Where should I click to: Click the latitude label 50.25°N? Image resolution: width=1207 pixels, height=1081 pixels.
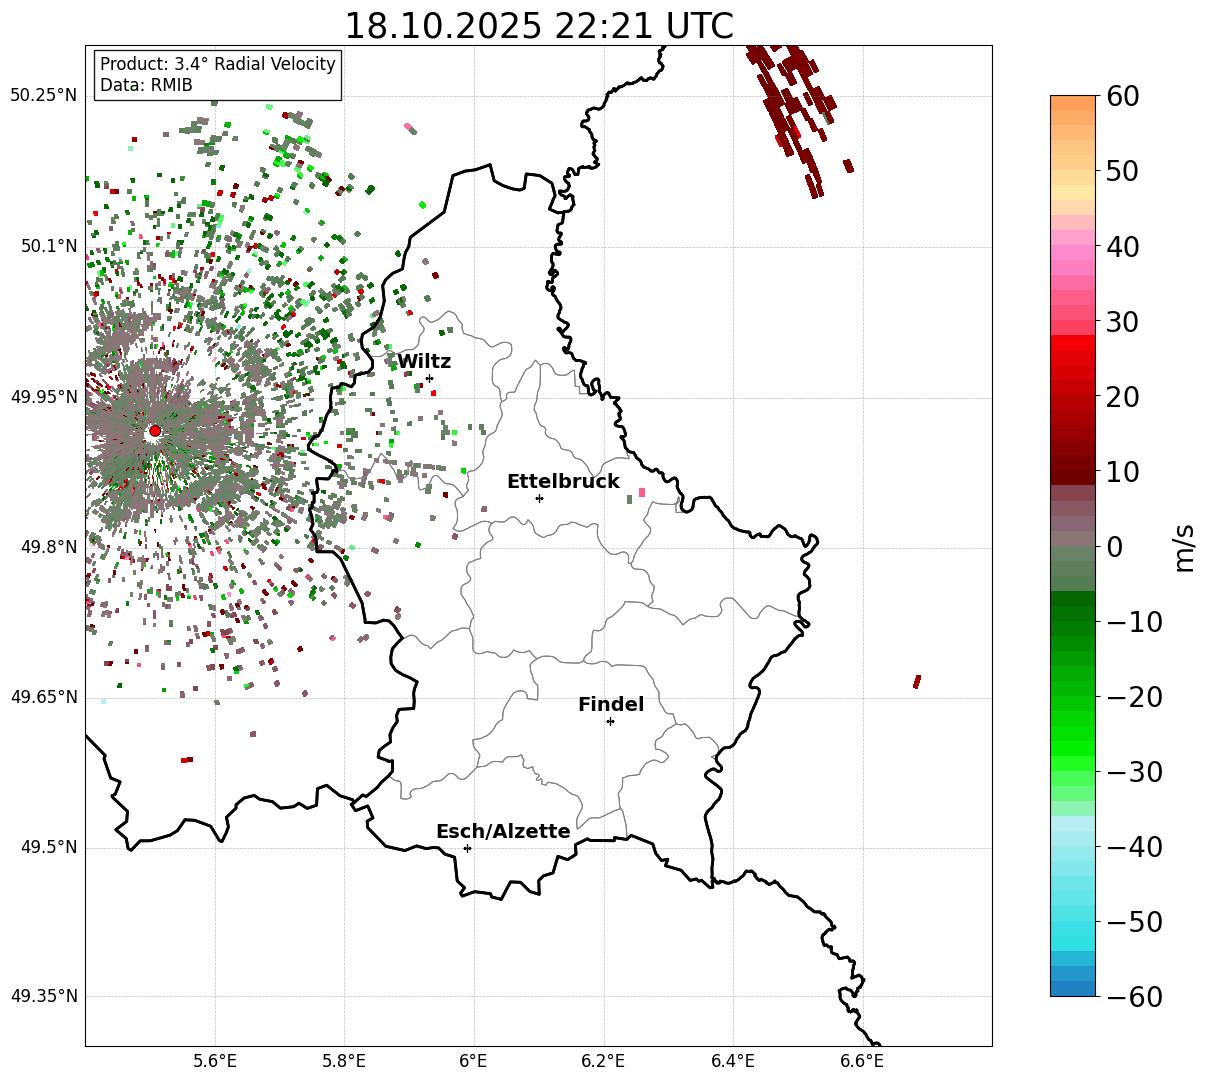44,96
